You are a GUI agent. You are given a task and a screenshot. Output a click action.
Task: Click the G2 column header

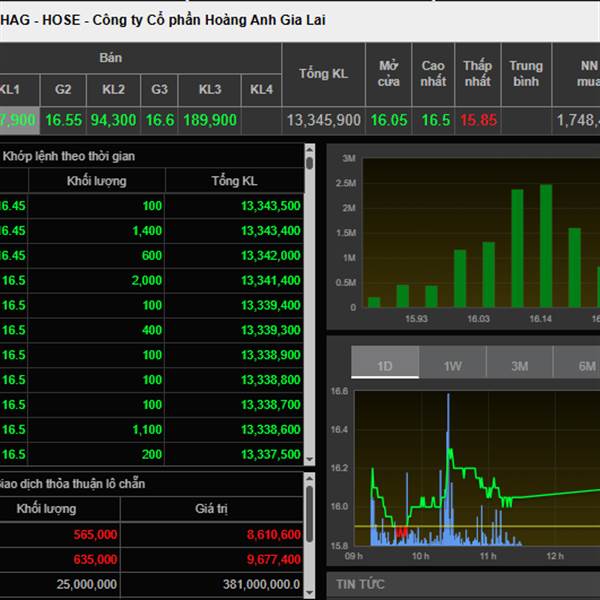tap(63, 90)
